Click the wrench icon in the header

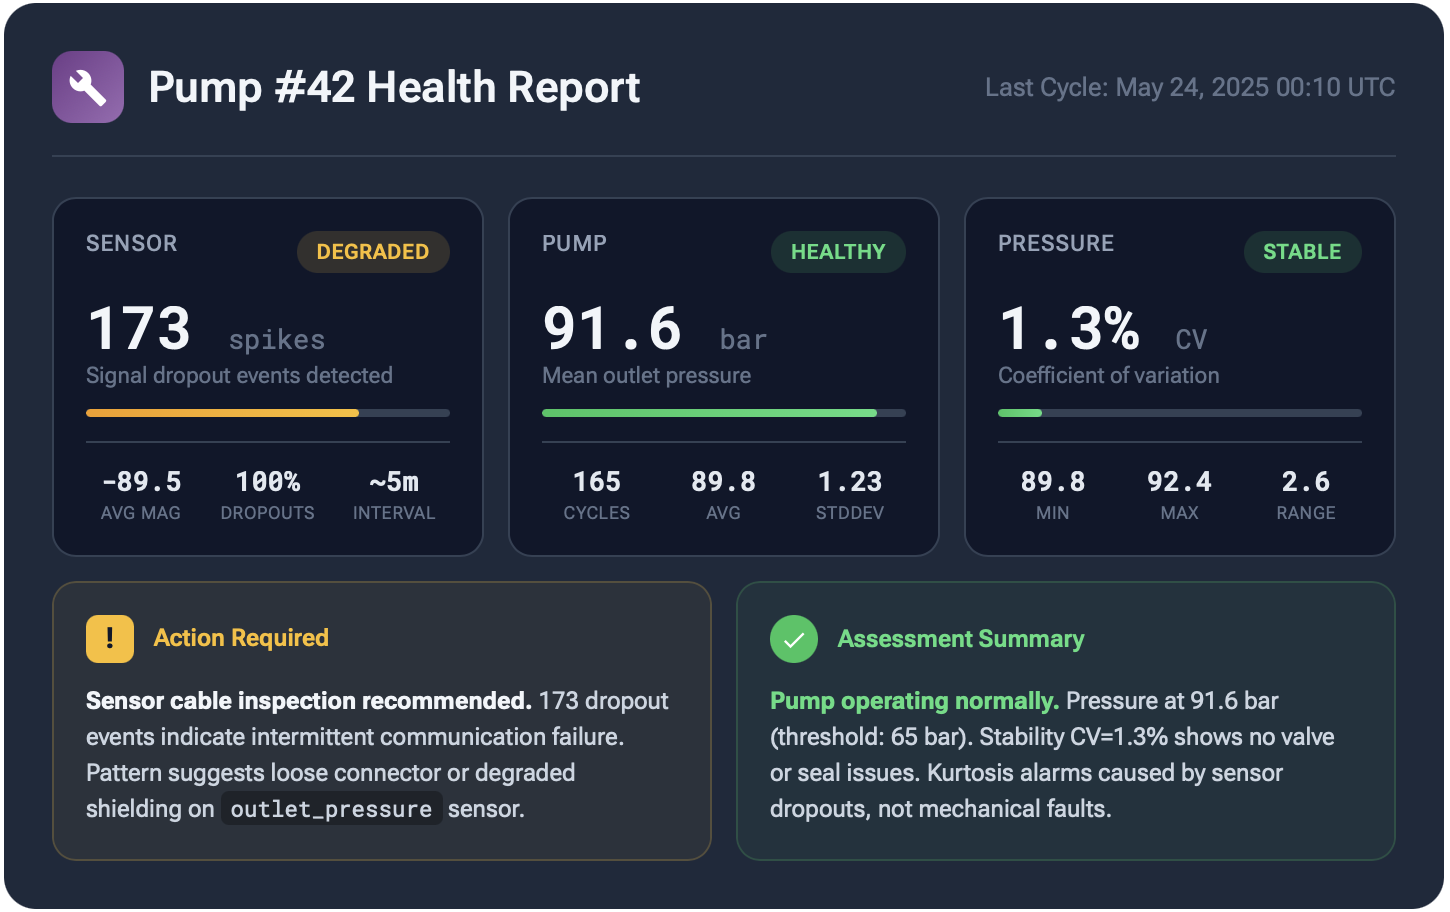pyautogui.click(x=87, y=86)
